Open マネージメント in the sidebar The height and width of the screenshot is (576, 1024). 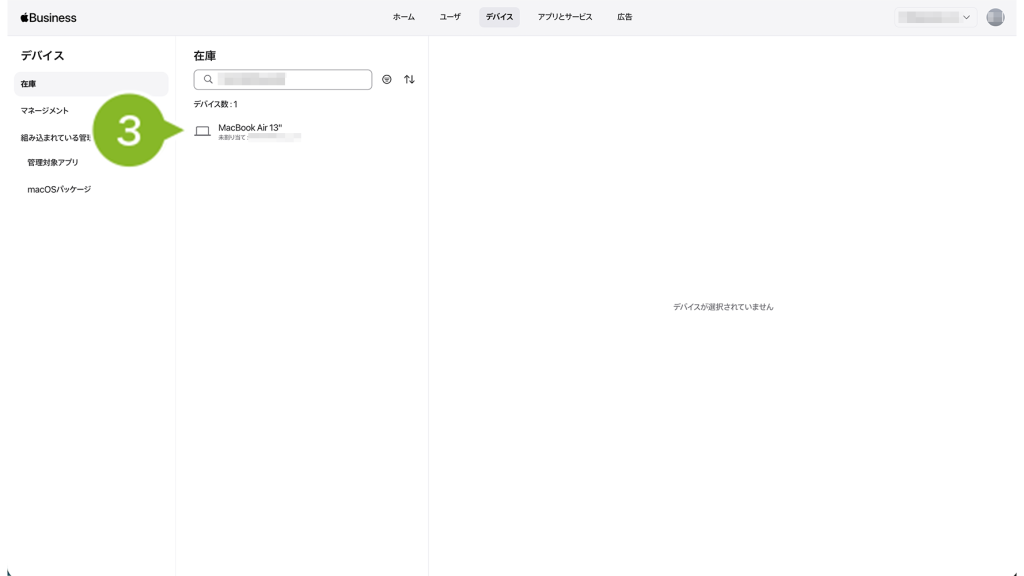[45, 111]
